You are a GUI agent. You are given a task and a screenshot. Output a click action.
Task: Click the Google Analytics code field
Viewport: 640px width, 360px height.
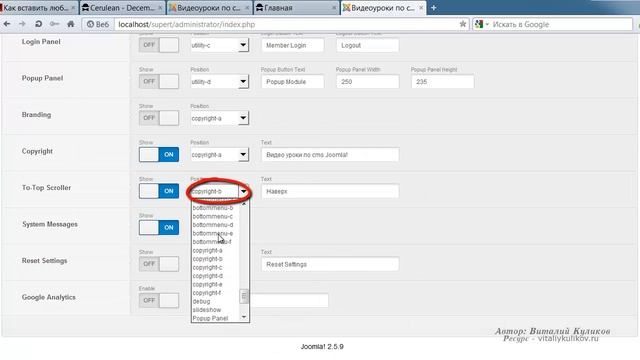click(289, 301)
